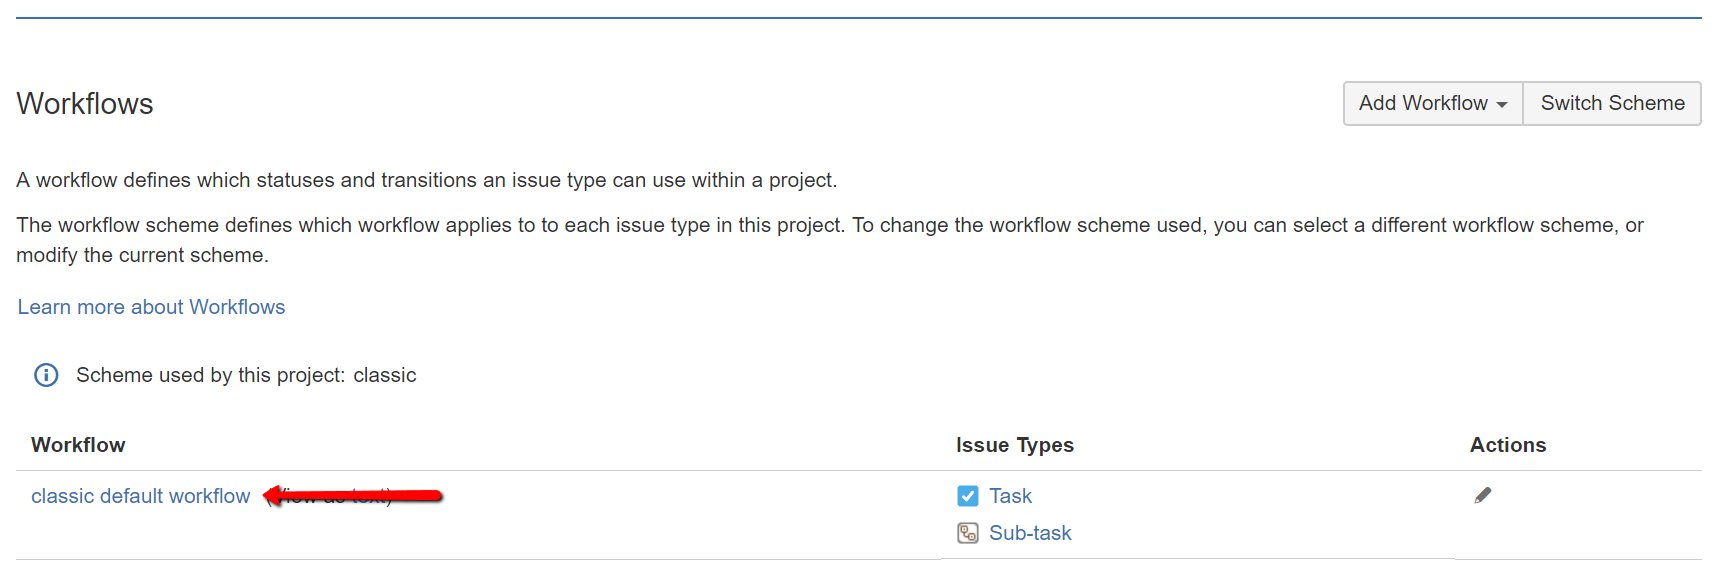Click the blue Task checkmark icon
This screenshot has height=577, width=1722.
coord(968,496)
